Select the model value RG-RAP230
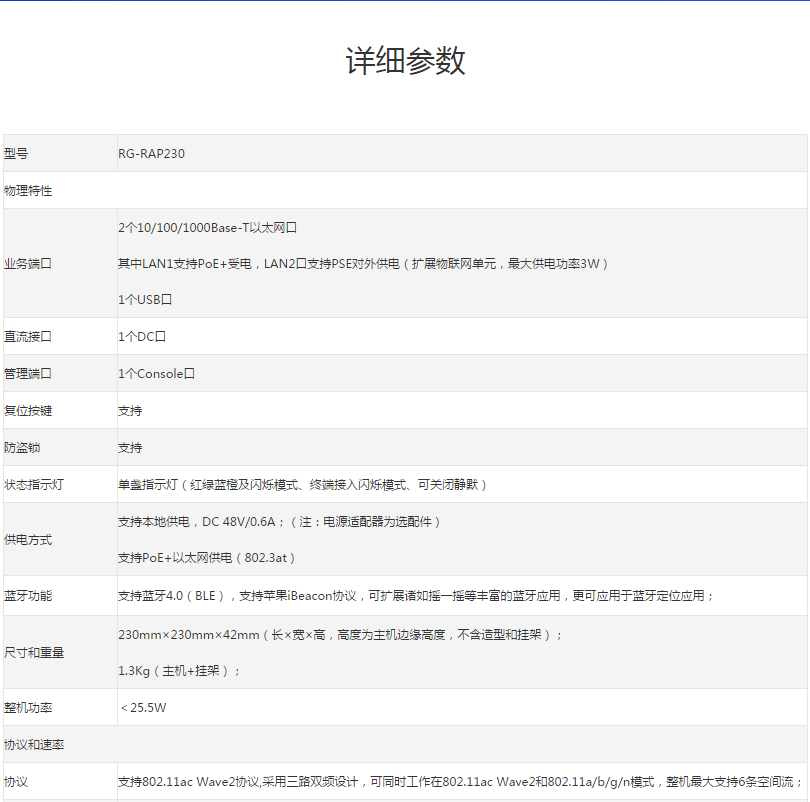 pos(151,154)
